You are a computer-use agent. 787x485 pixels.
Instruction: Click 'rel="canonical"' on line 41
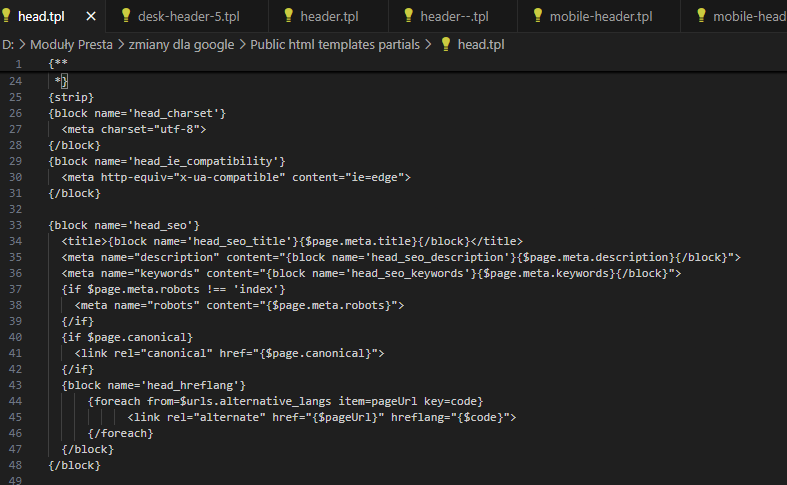click(x=163, y=353)
